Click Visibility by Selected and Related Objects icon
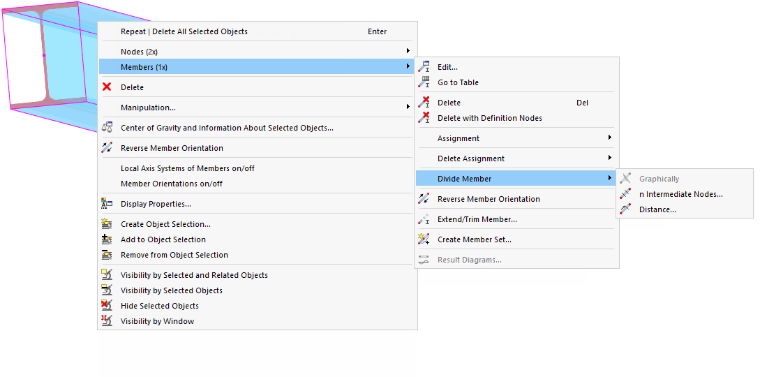This screenshot has width=760, height=377. coord(107,275)
